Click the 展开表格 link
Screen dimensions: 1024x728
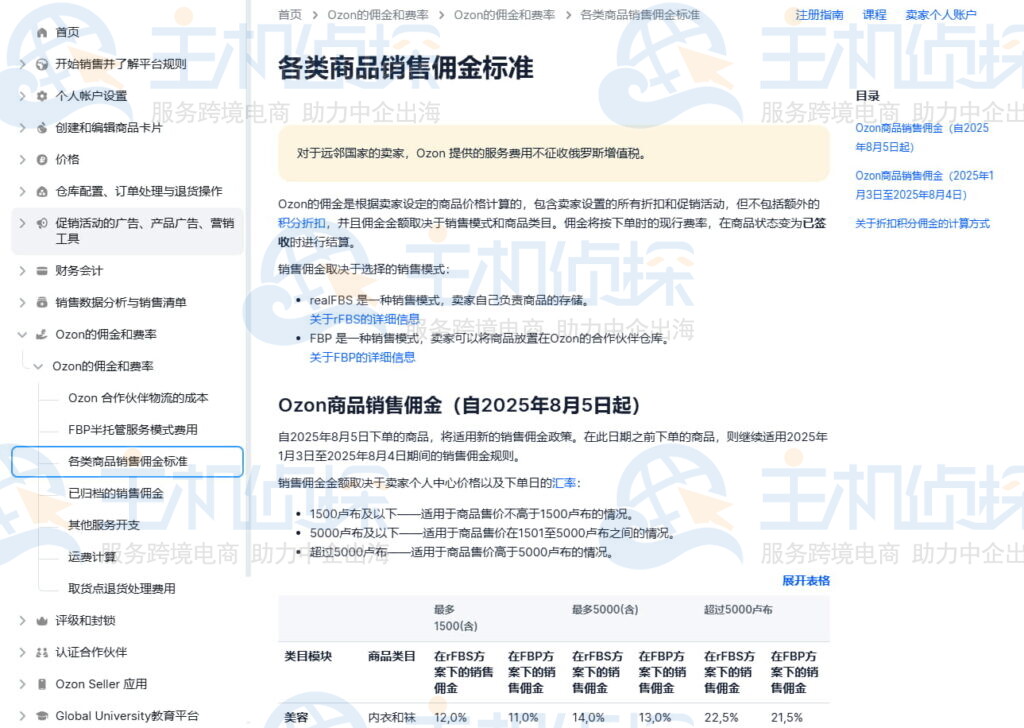point(806,581)
